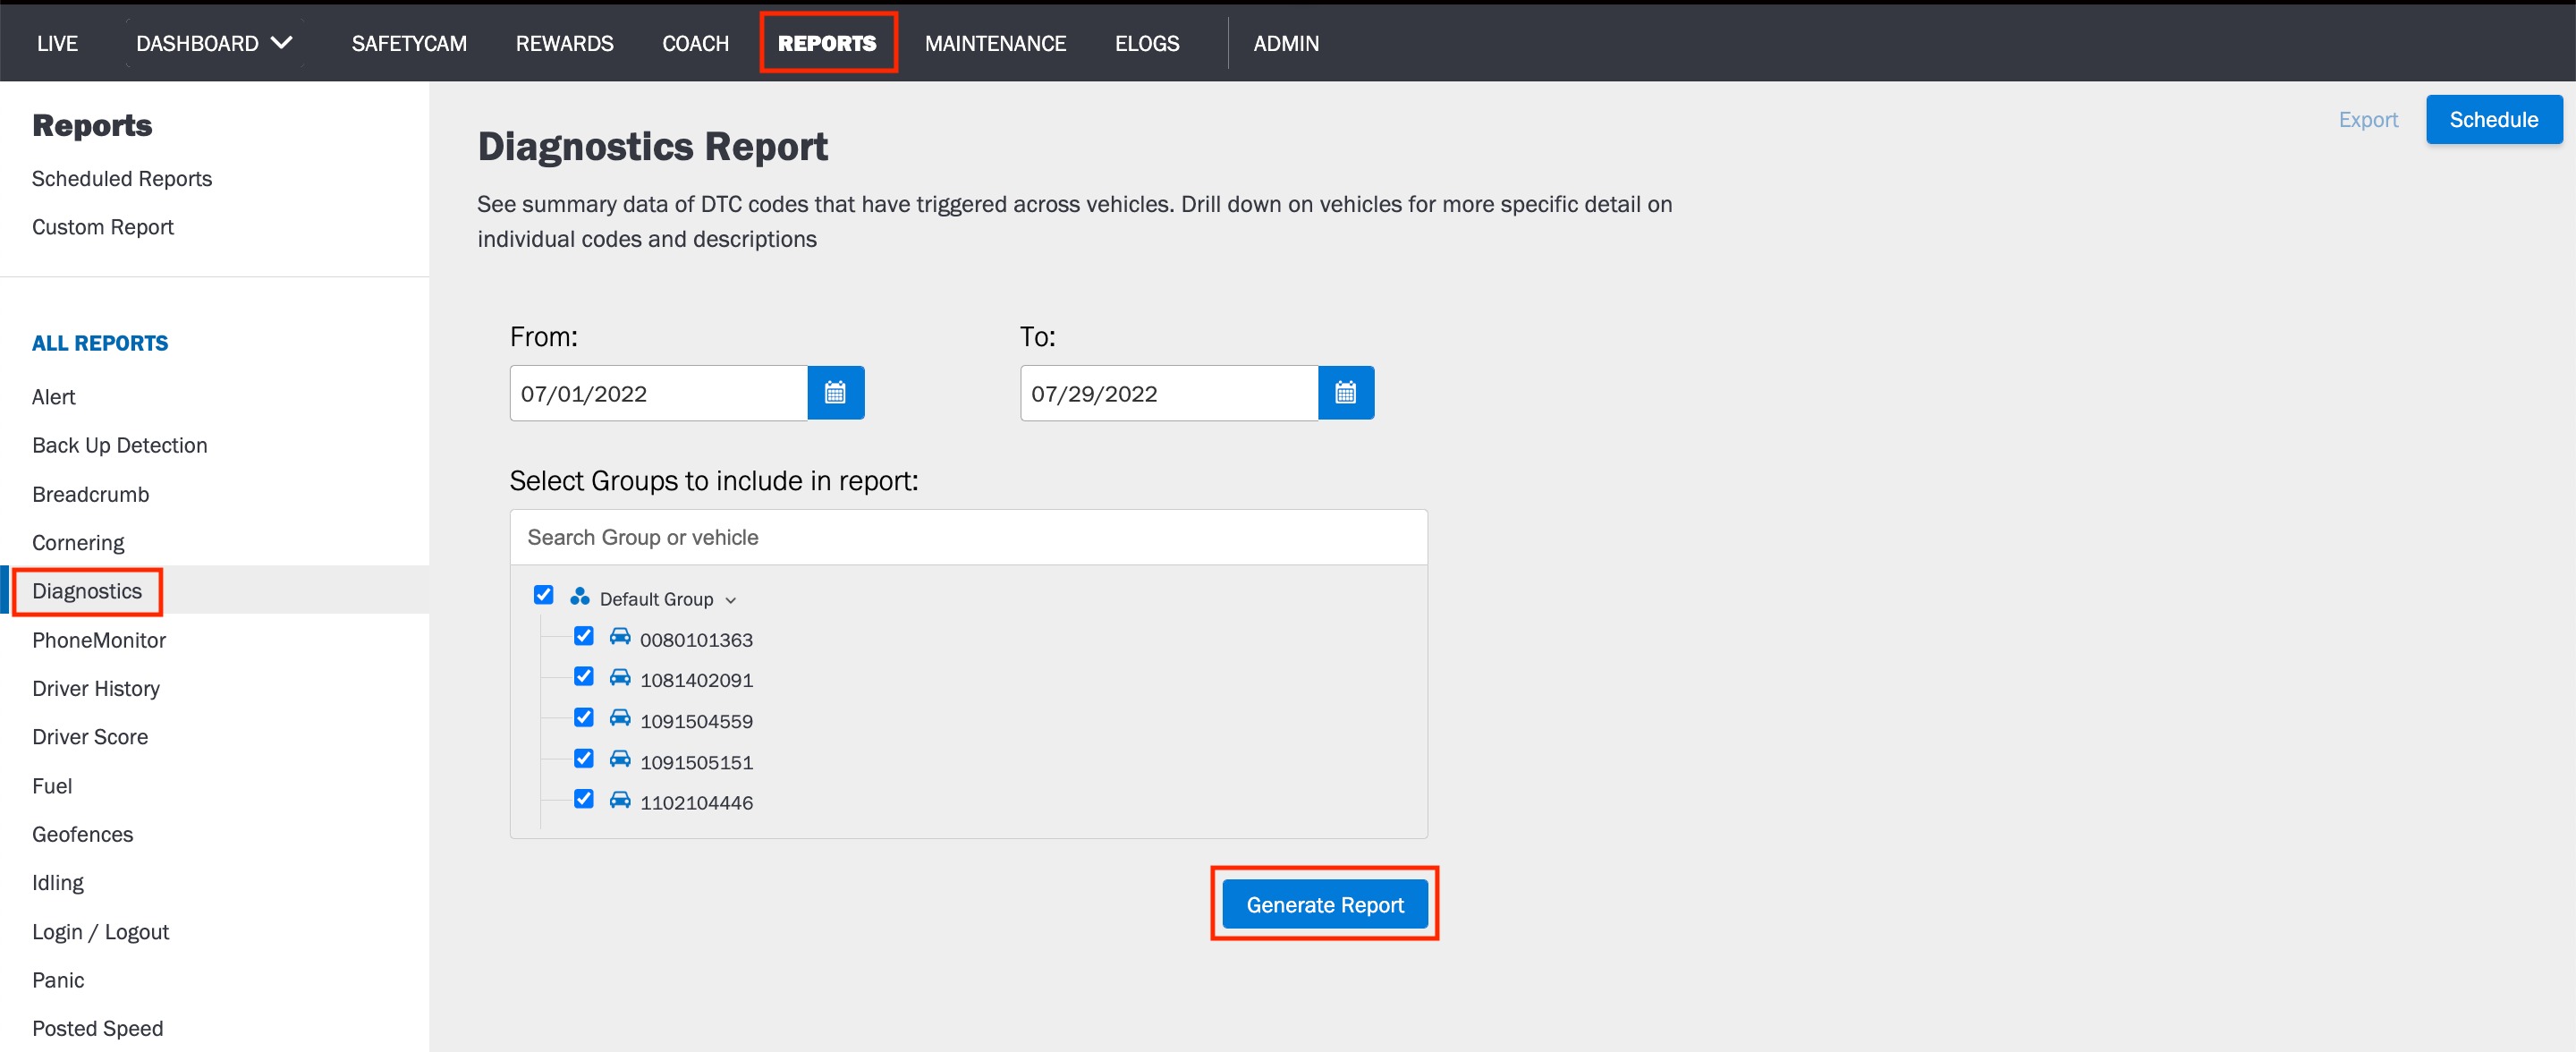Open the SafetyCam tab
Viewport: 2576px width, 1052px height.
coord(409,43)
